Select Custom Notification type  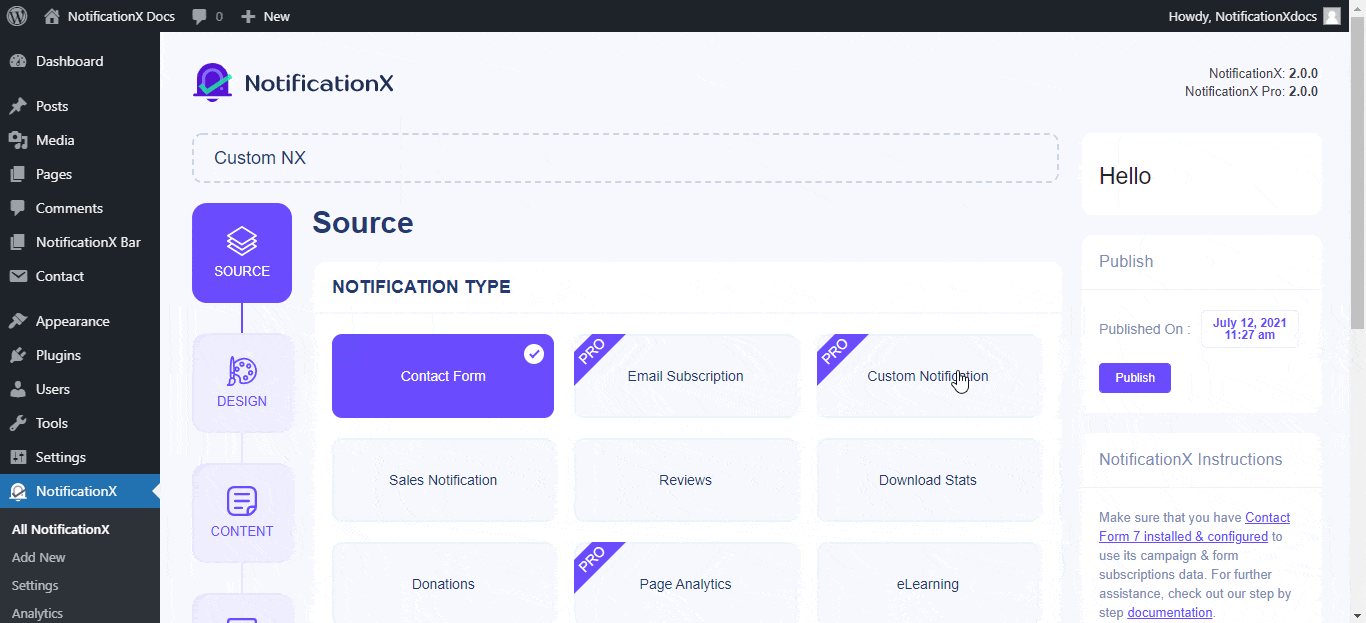click(928, 376)
